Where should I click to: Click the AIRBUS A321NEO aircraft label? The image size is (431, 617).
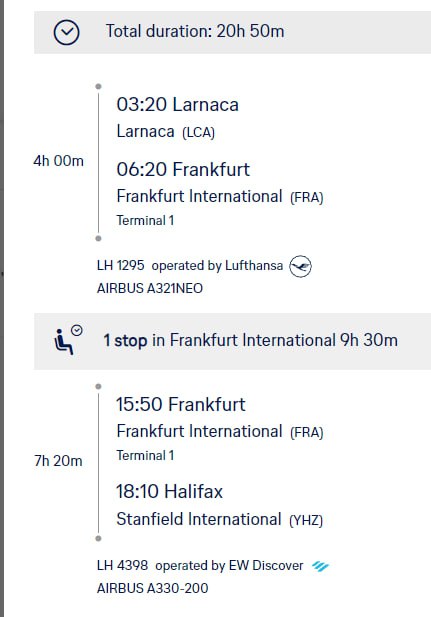(150, 288)
